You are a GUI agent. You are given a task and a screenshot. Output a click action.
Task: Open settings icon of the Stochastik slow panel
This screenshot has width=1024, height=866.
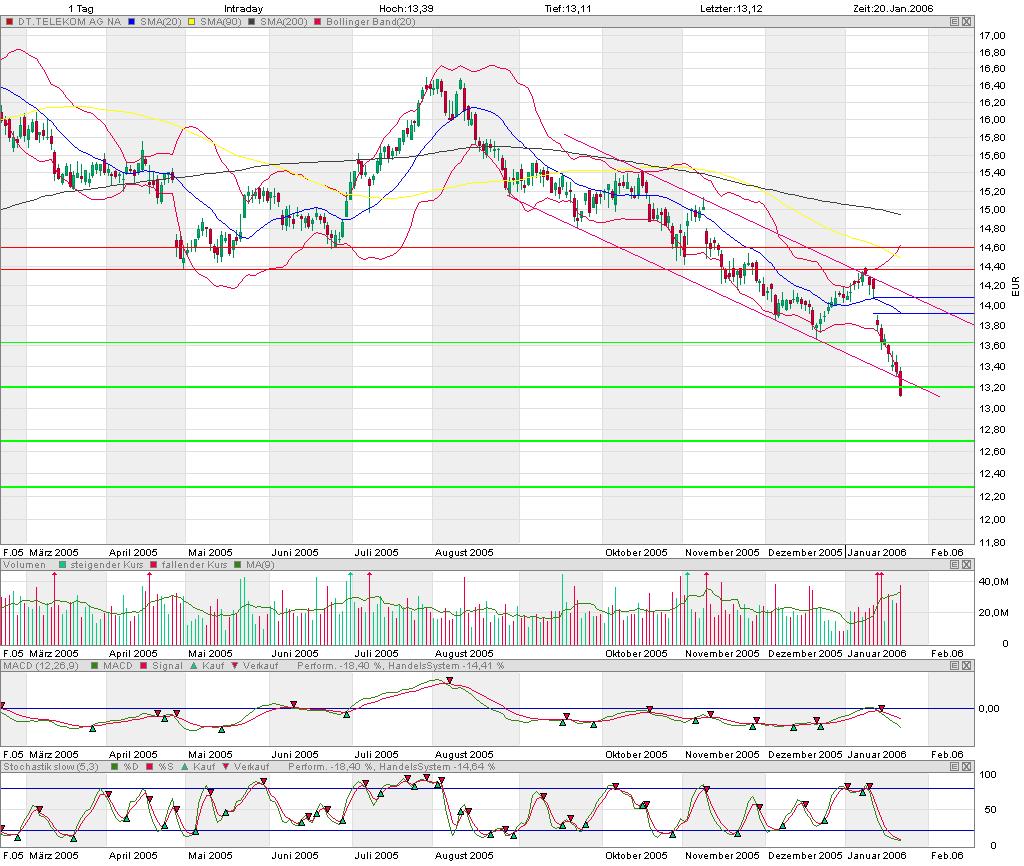coord(954,767)
